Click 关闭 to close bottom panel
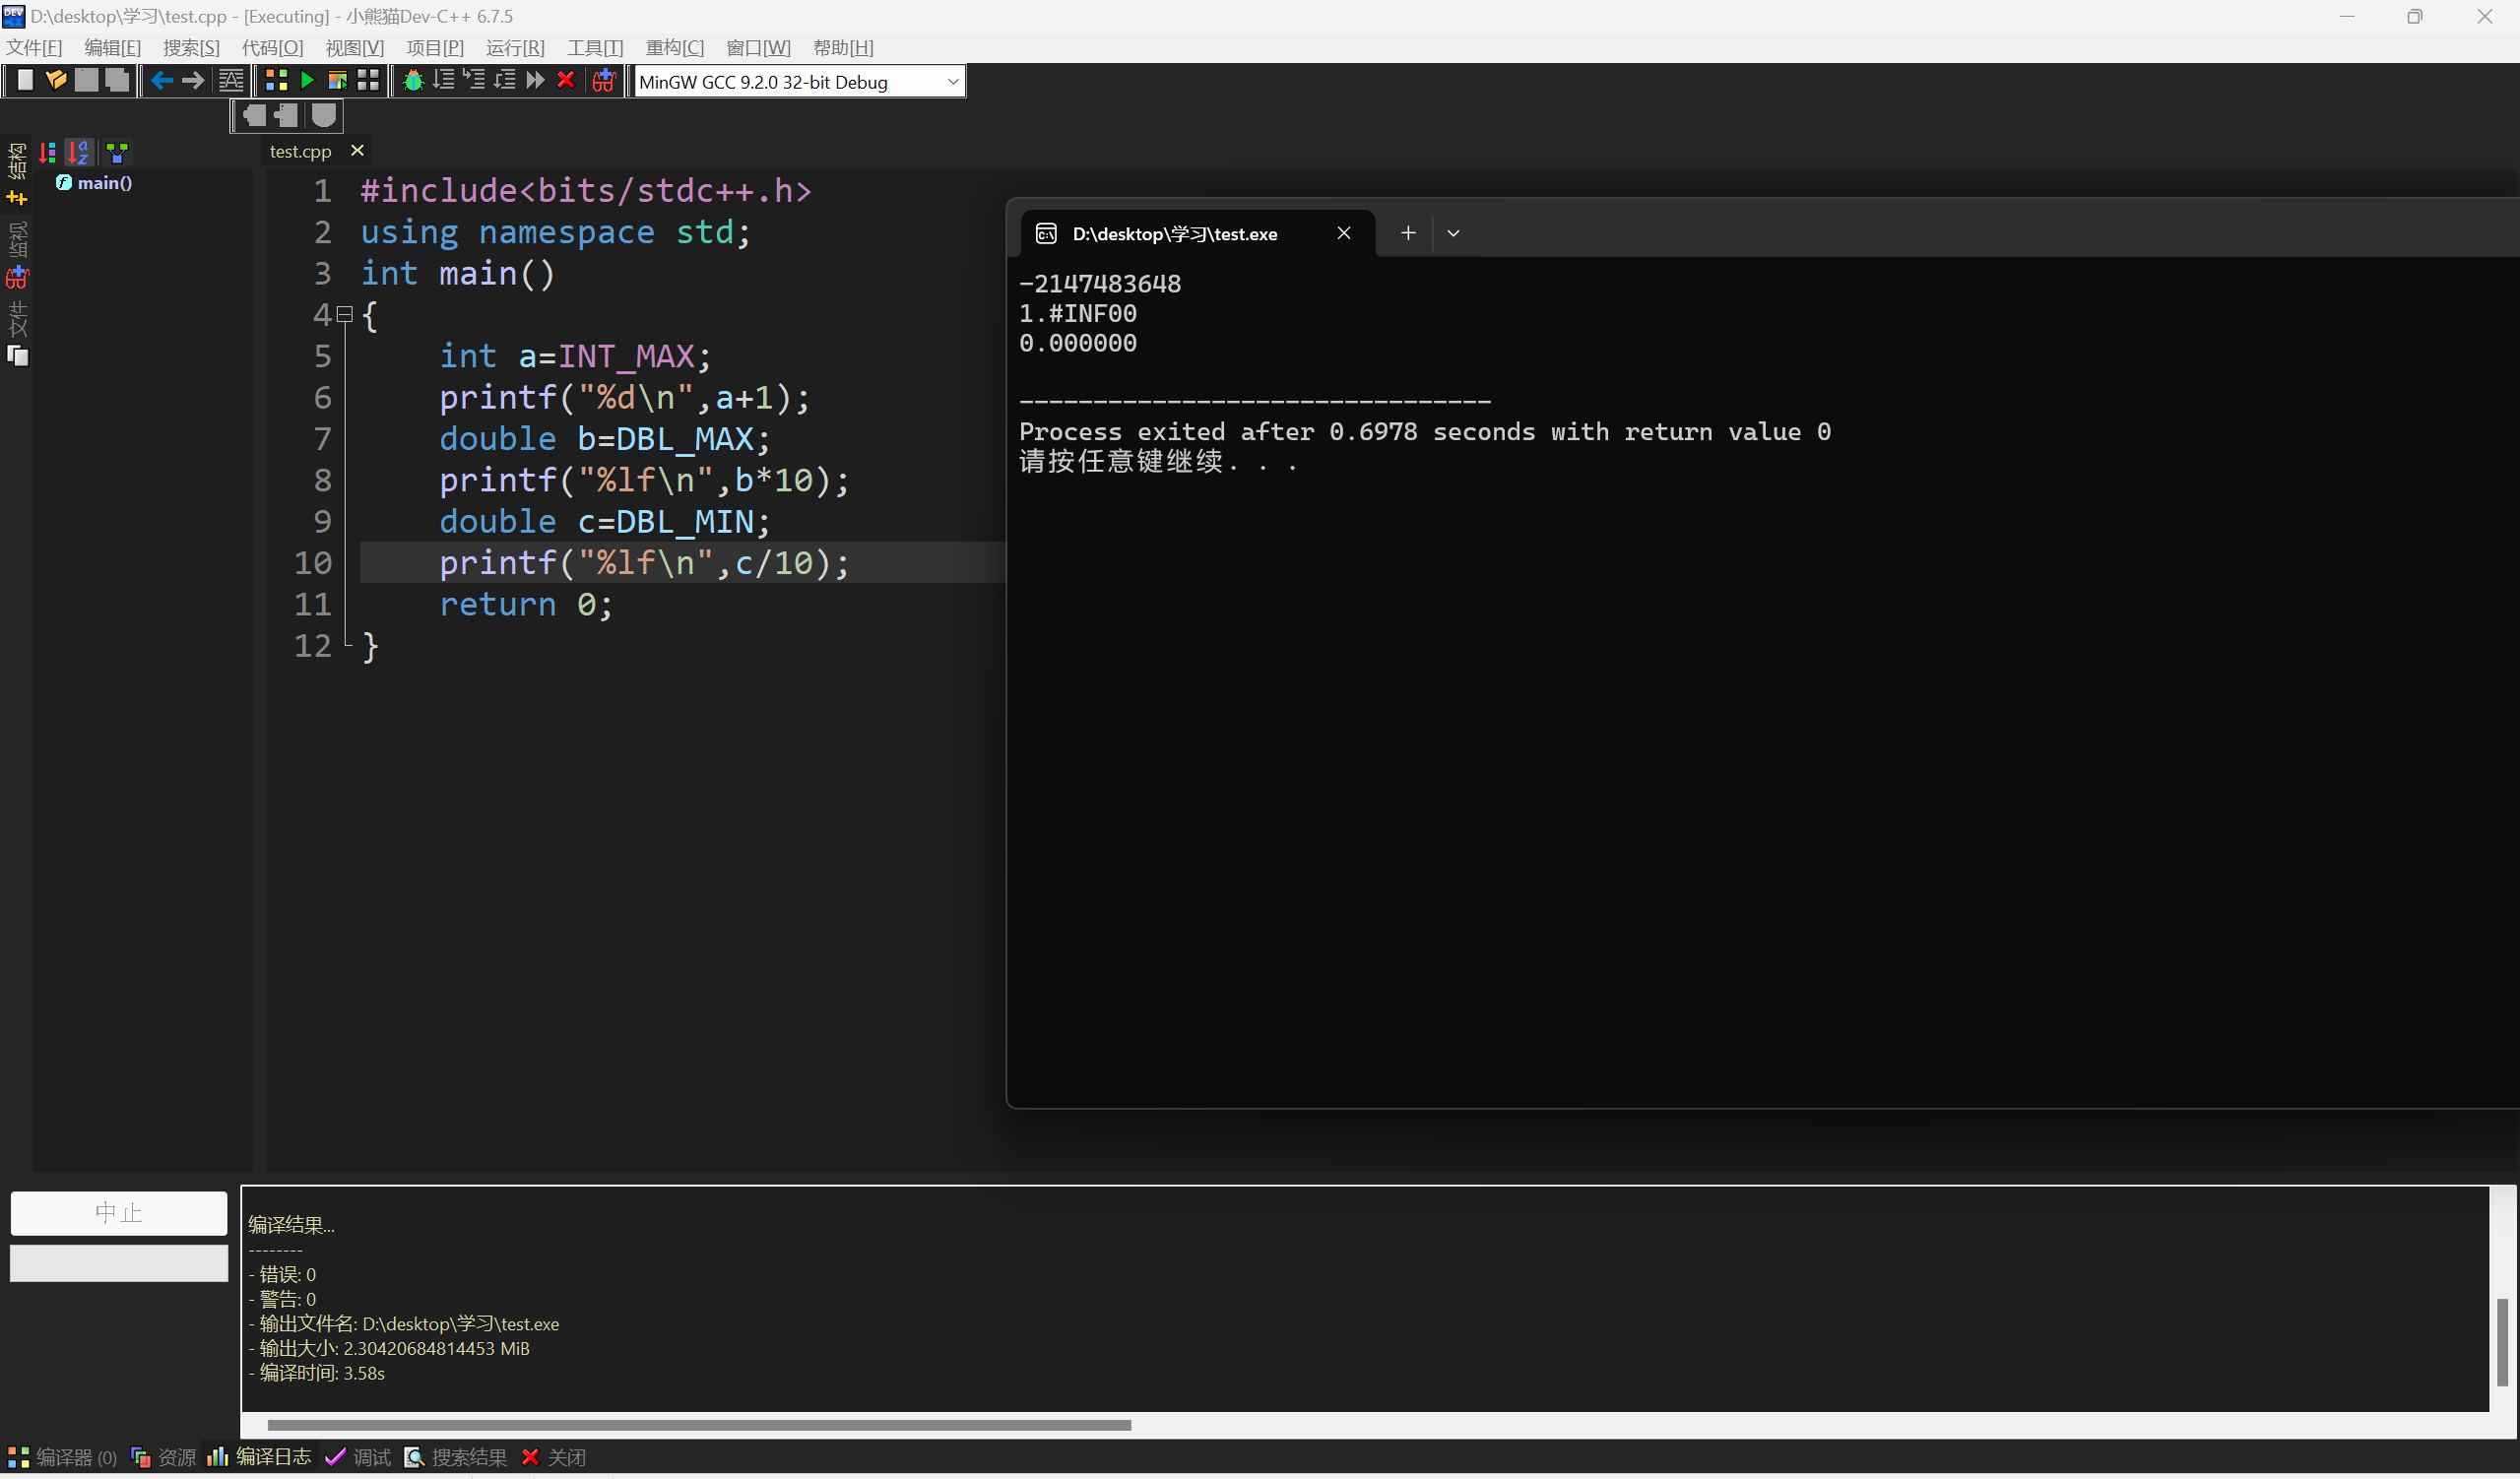Viewport: 2520px width, 1479px height. [x=554, y=1457]
